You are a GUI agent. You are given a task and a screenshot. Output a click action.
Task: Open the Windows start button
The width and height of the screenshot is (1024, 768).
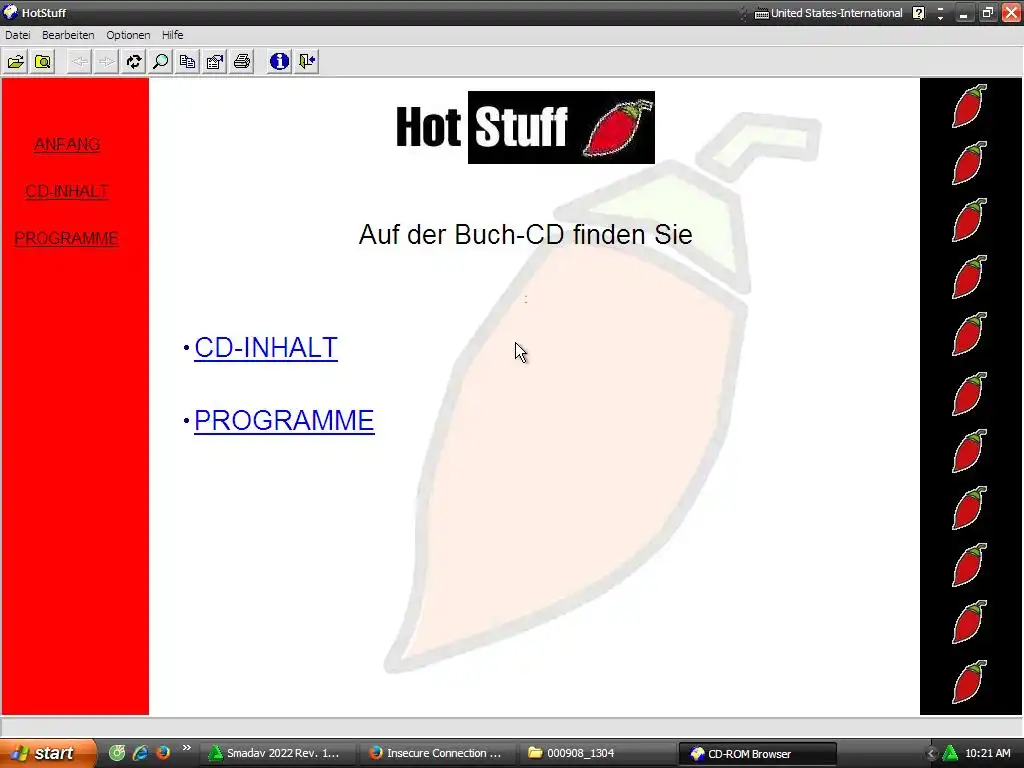point(47,753)
